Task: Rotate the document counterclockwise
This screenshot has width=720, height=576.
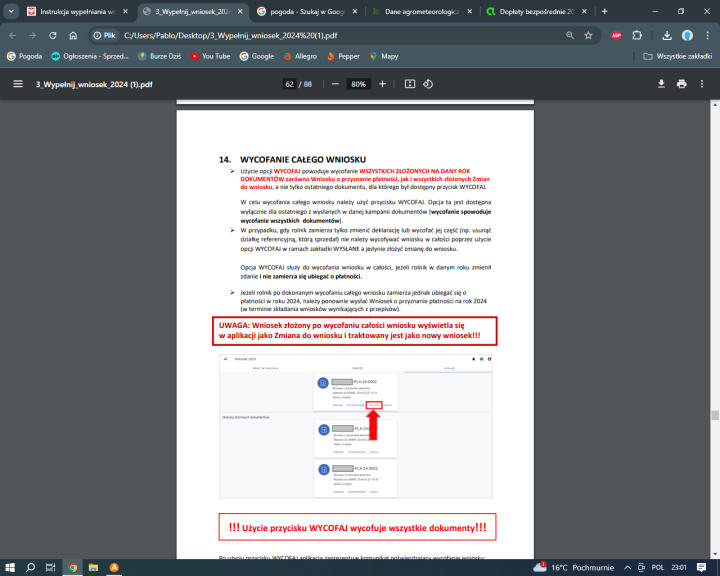Action: click(x=428, y=84)
